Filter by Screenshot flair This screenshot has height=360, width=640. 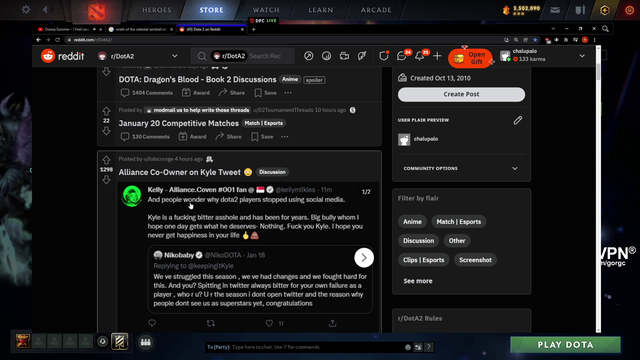pos(475,260)
